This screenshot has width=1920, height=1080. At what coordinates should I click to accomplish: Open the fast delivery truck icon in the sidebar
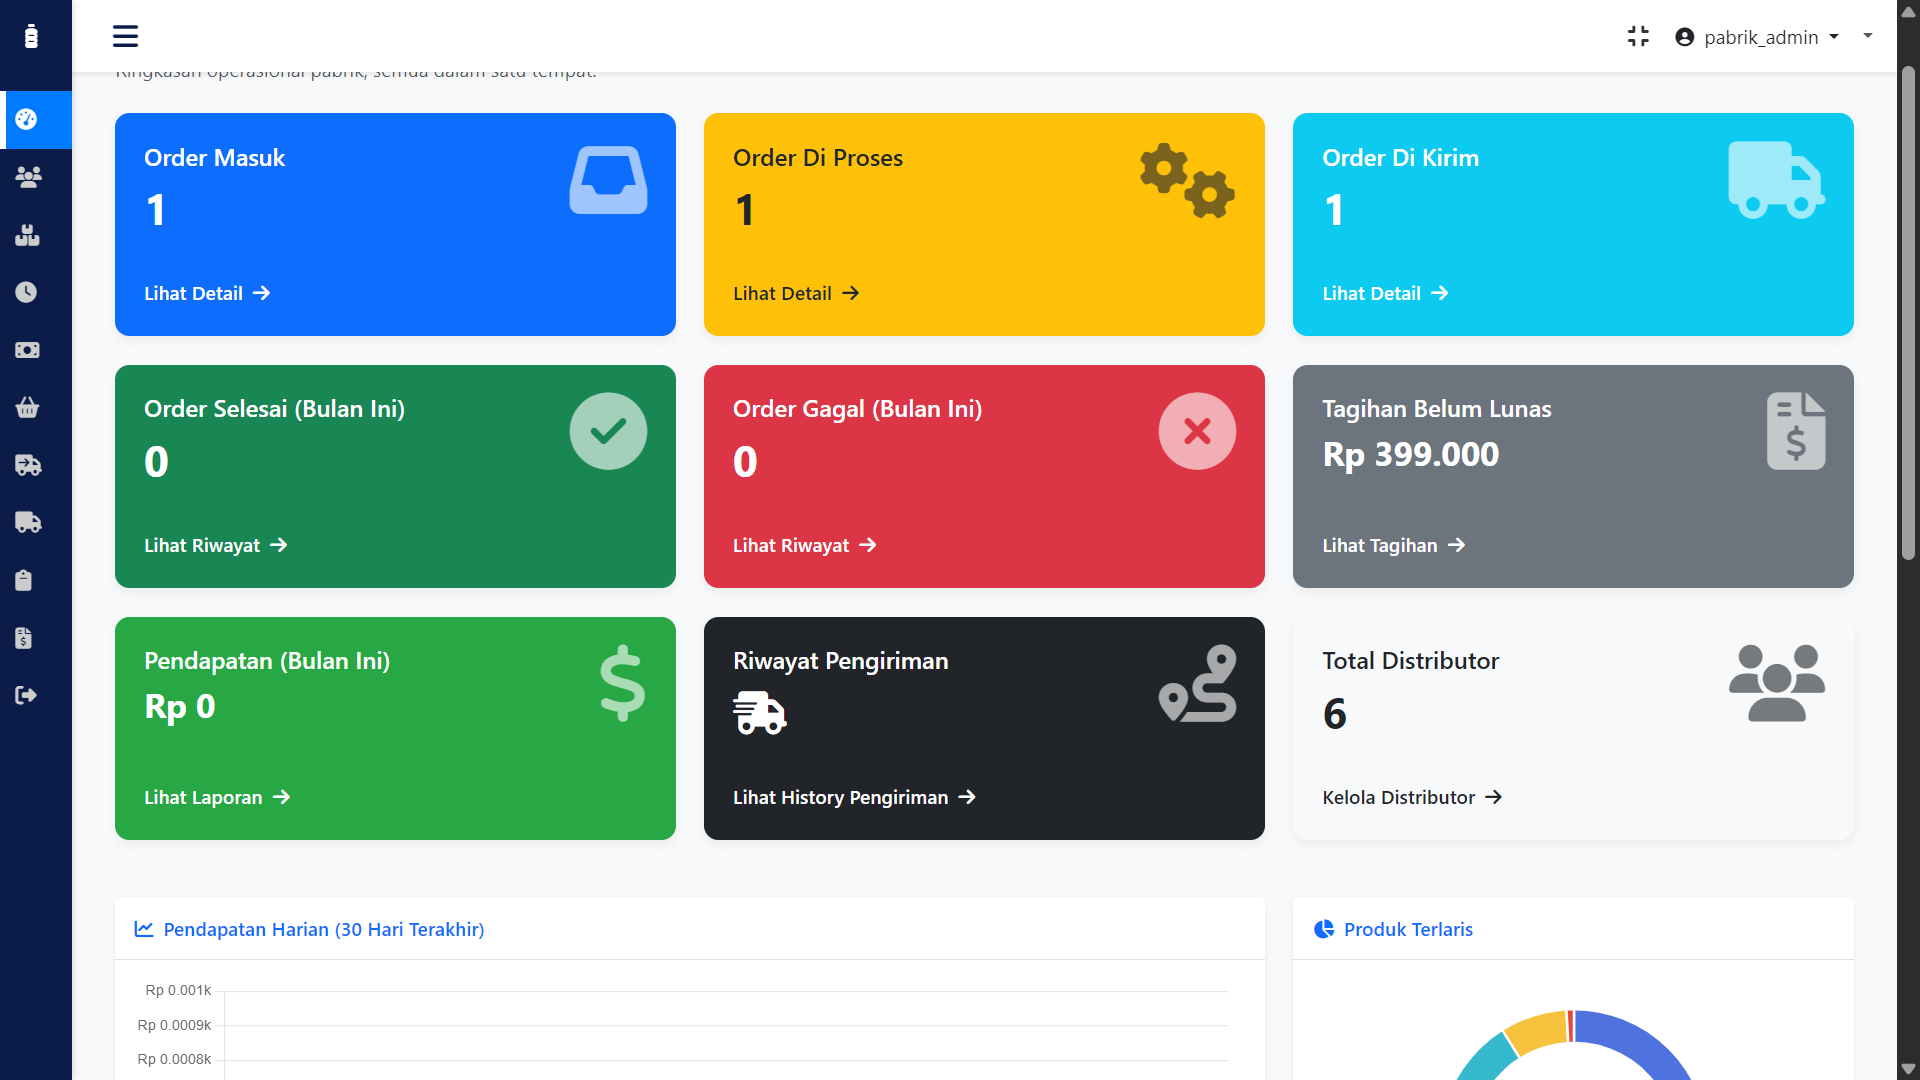pyautogui.click(x=28, y=465)
